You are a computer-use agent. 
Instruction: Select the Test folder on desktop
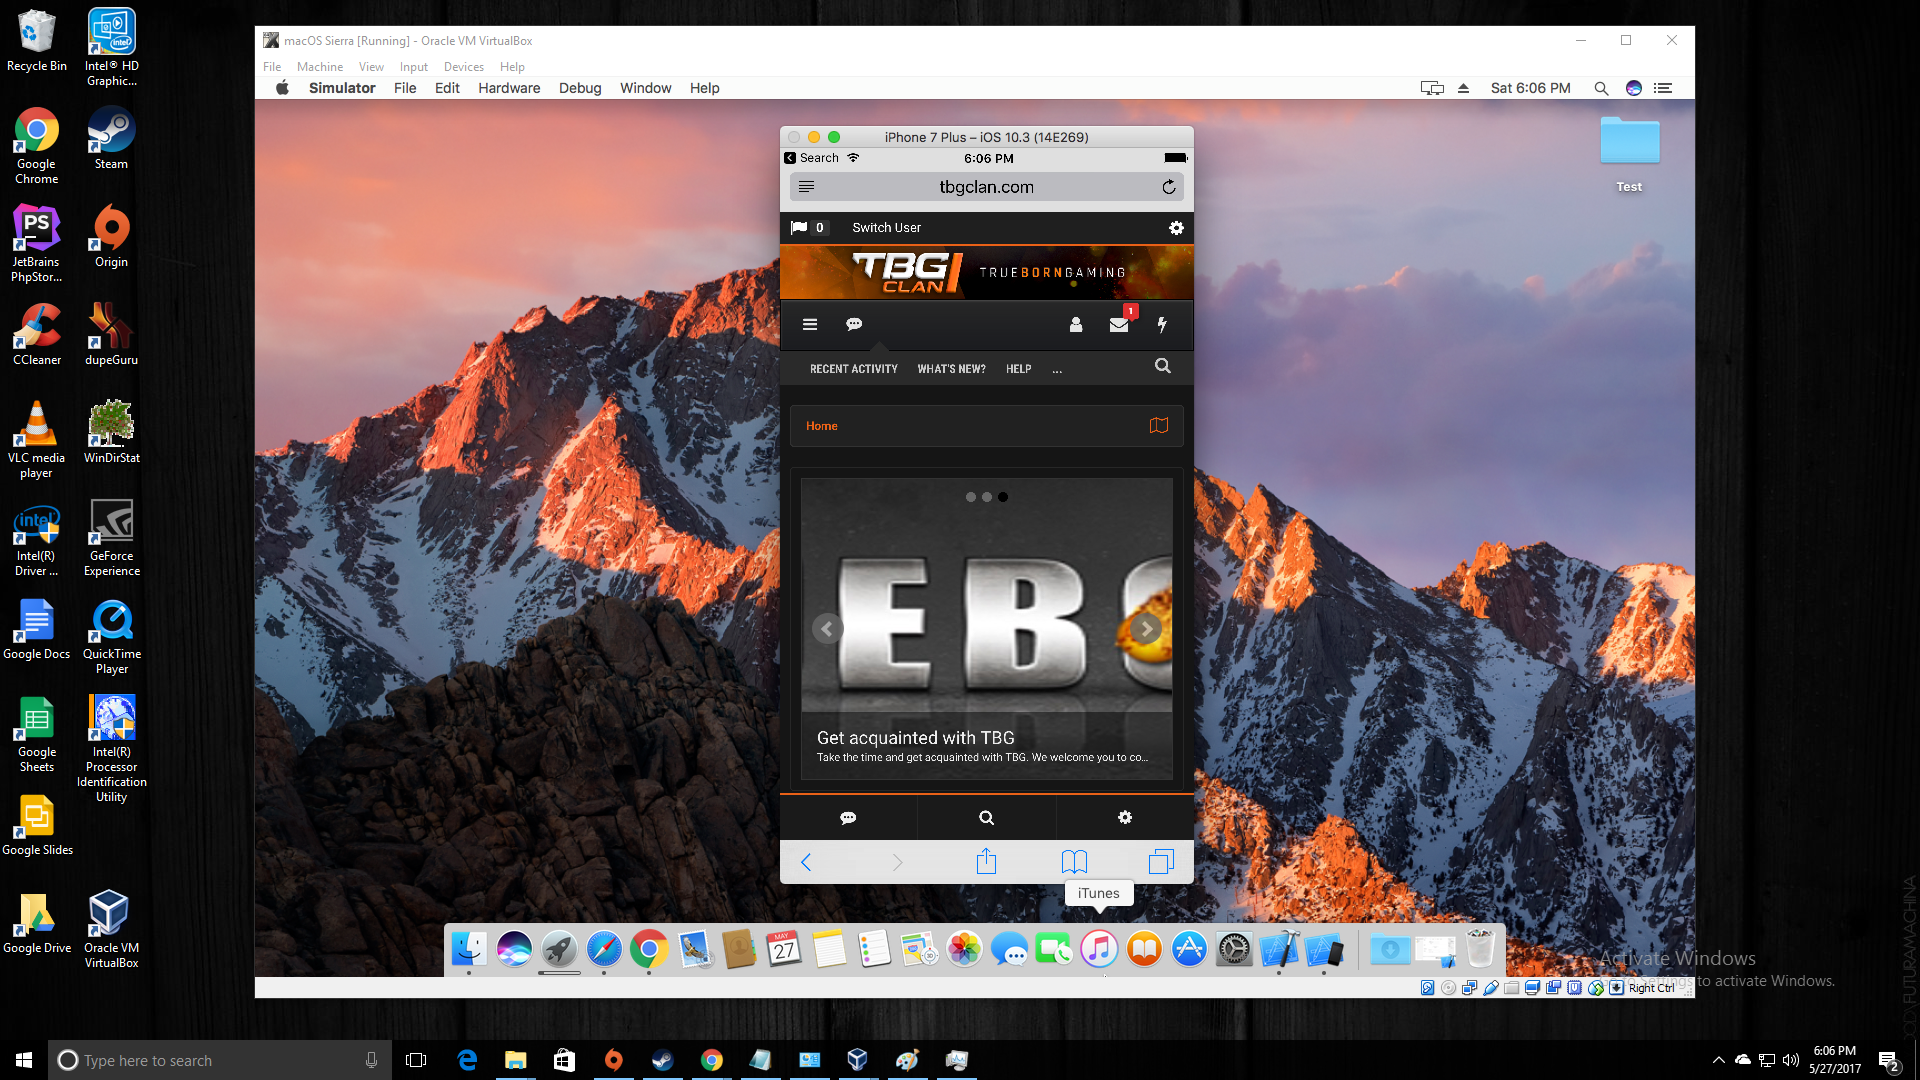coord(1629,155)
